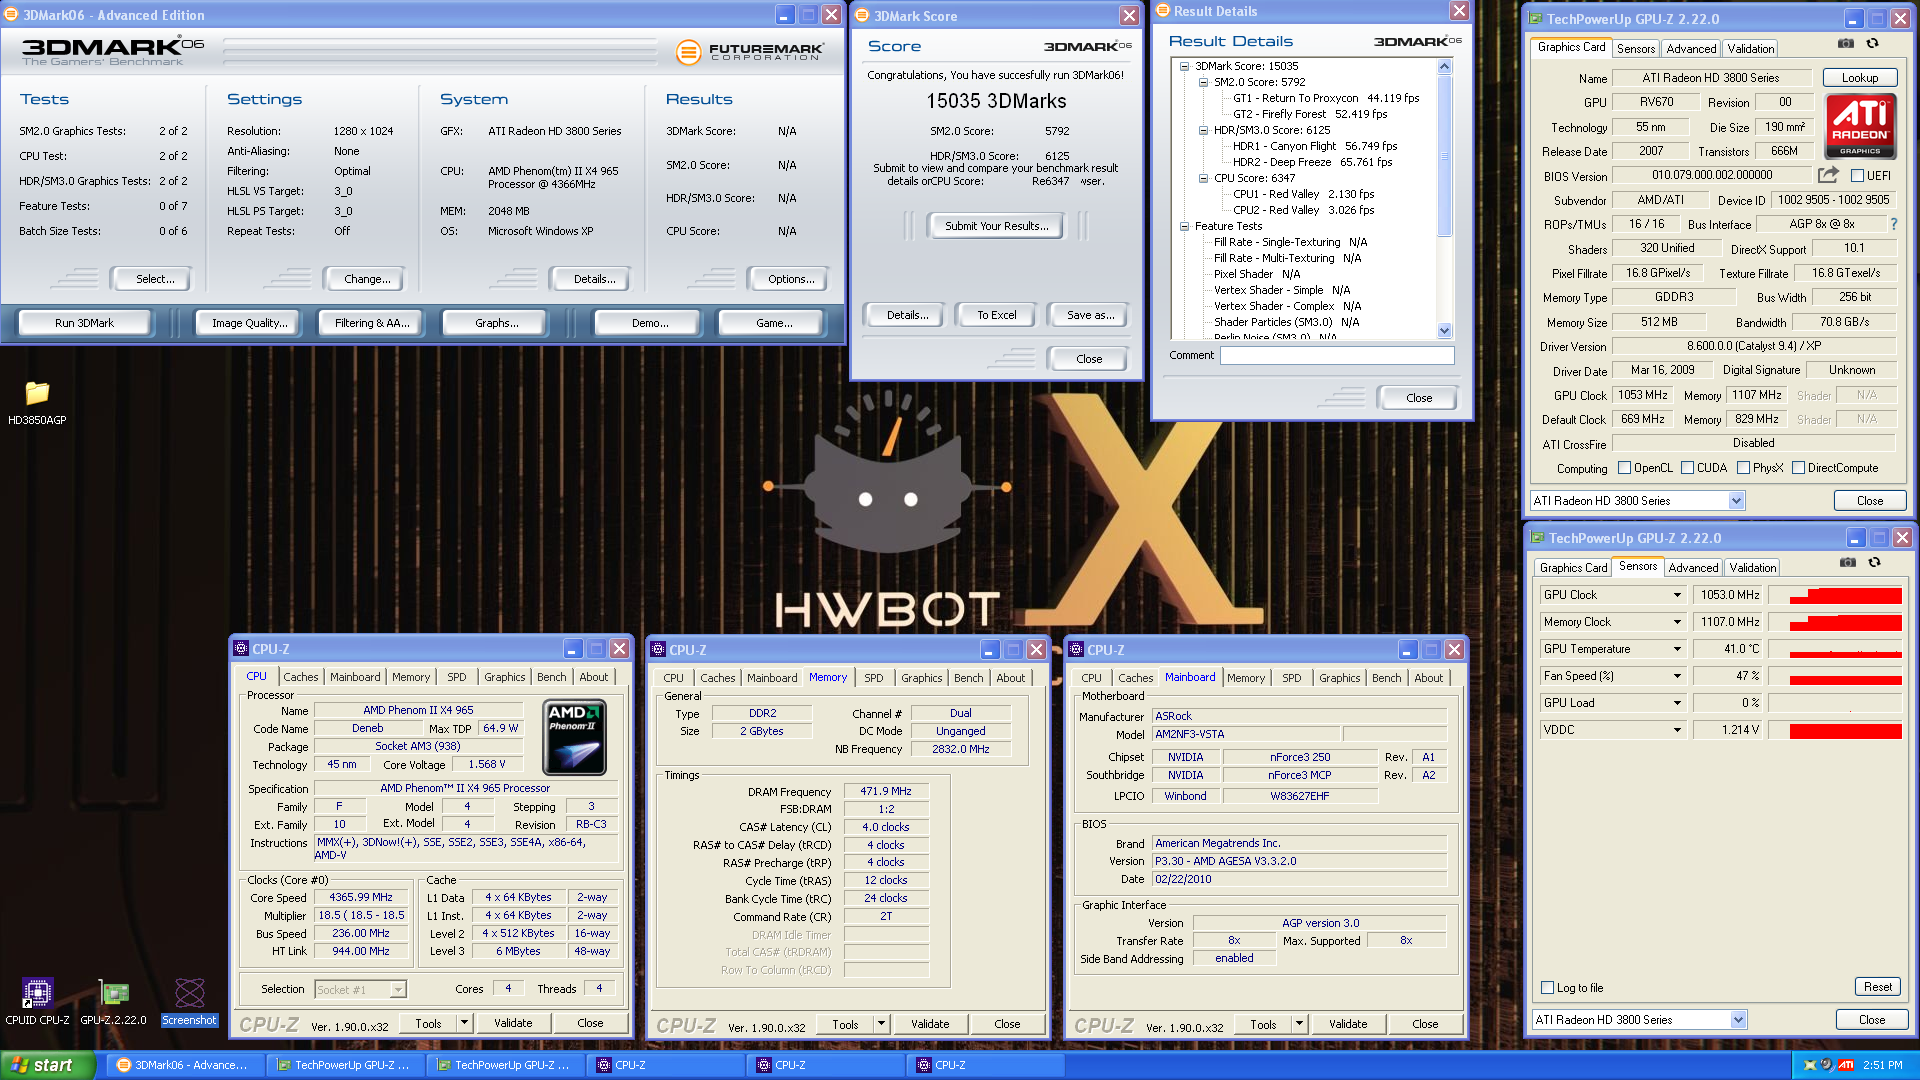Click the To Excel button
The height and width of the screenshot is (1080, 1920).
tap(997, 315)
